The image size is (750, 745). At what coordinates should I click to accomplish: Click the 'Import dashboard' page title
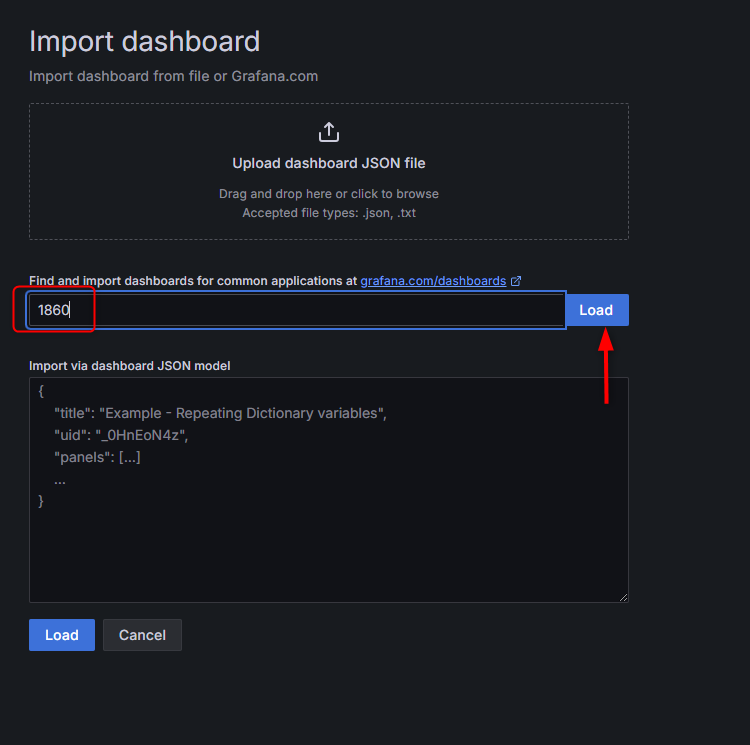pyautogui.click(x=144, y=41)
